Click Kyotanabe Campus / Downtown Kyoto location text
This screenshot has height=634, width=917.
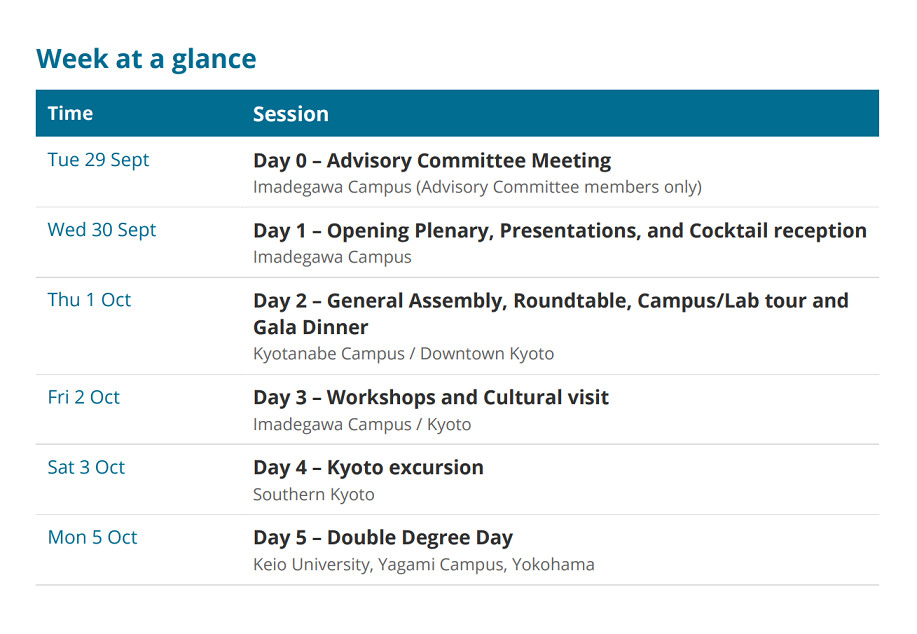coord(404,354)
